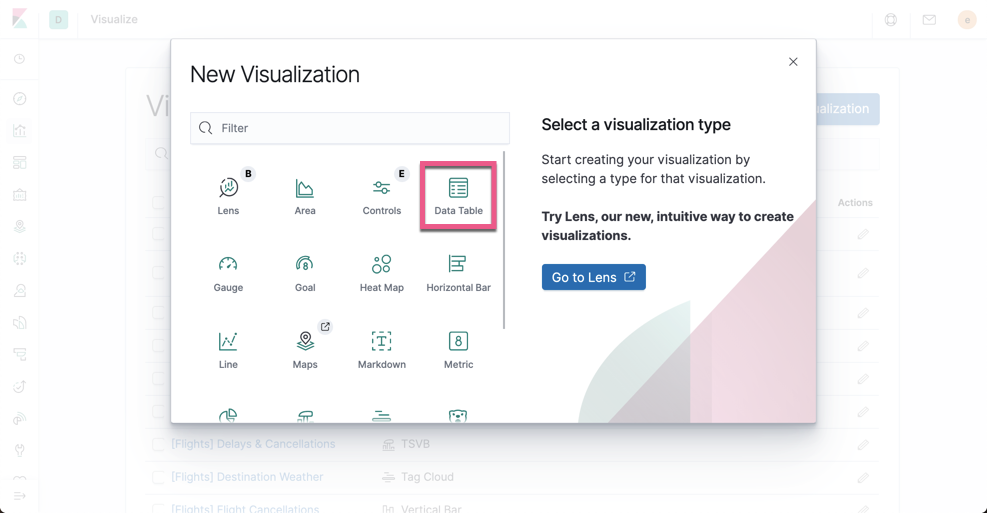
Task: Pick the Controls visualization type
Action: (381, 196)
